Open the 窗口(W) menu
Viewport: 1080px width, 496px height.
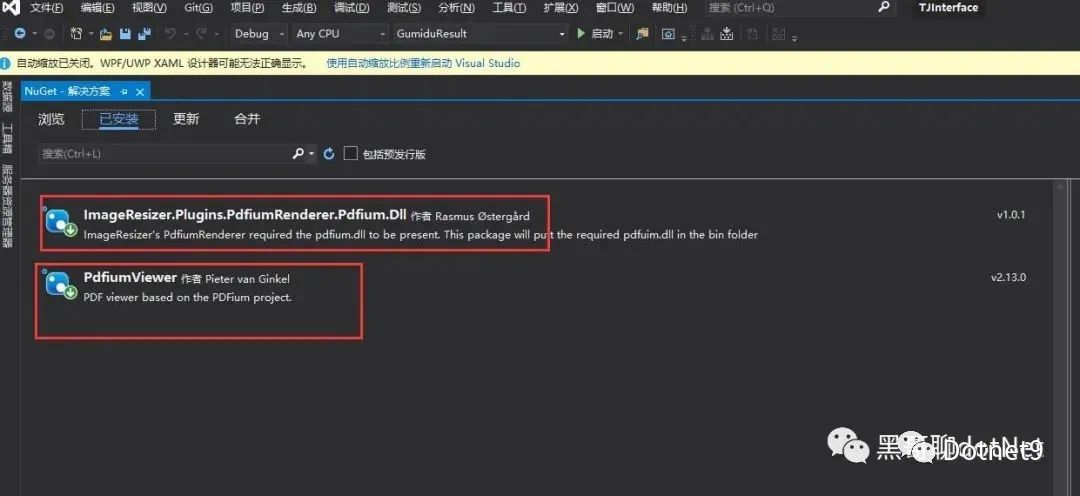pos(614,8)
